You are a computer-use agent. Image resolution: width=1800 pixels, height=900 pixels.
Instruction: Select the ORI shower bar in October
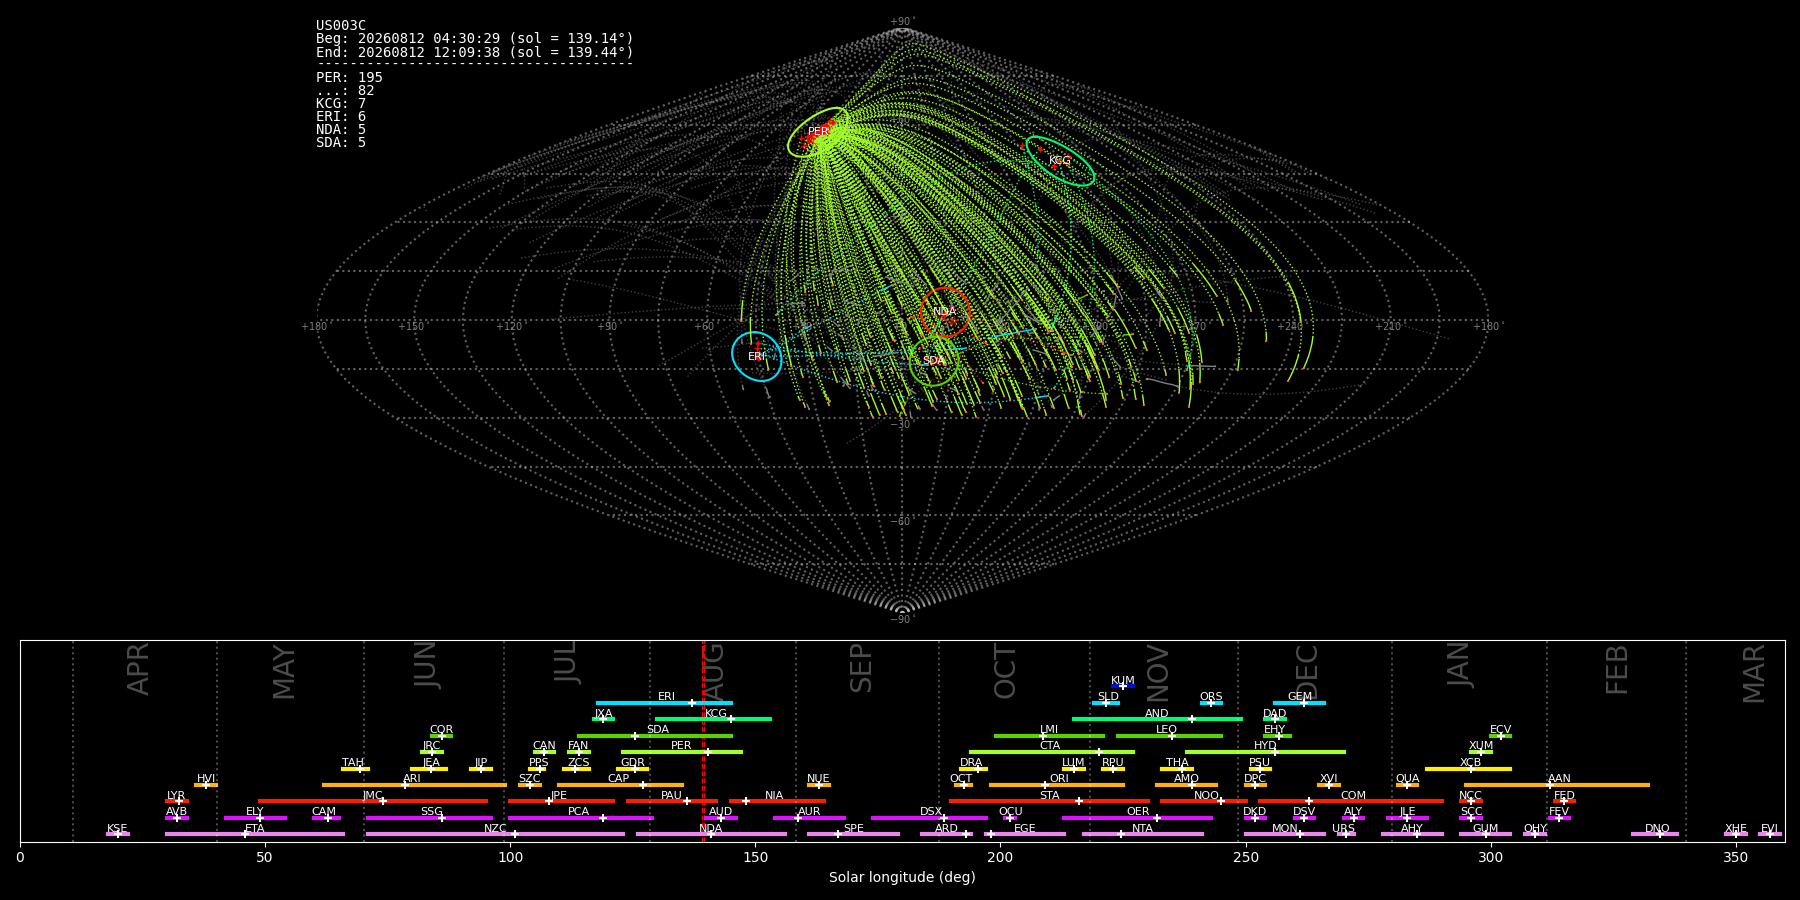pos(1057,785)
